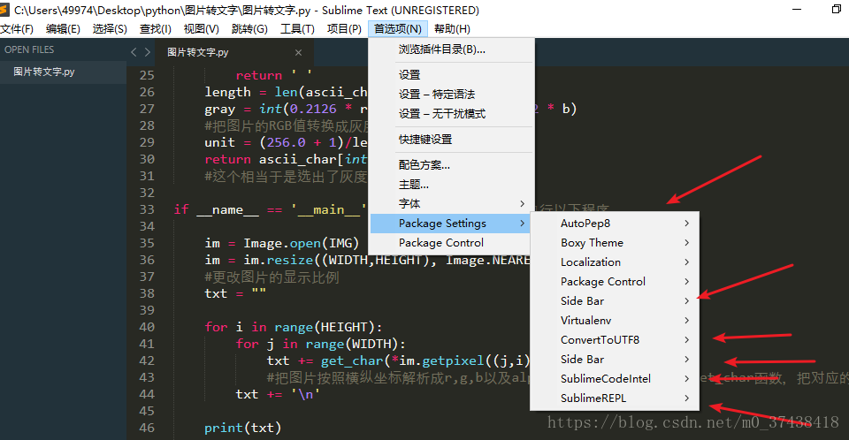Expand the ConvertToUTF8 submenu
Viewport: 849px width, 440px height.
615,340
